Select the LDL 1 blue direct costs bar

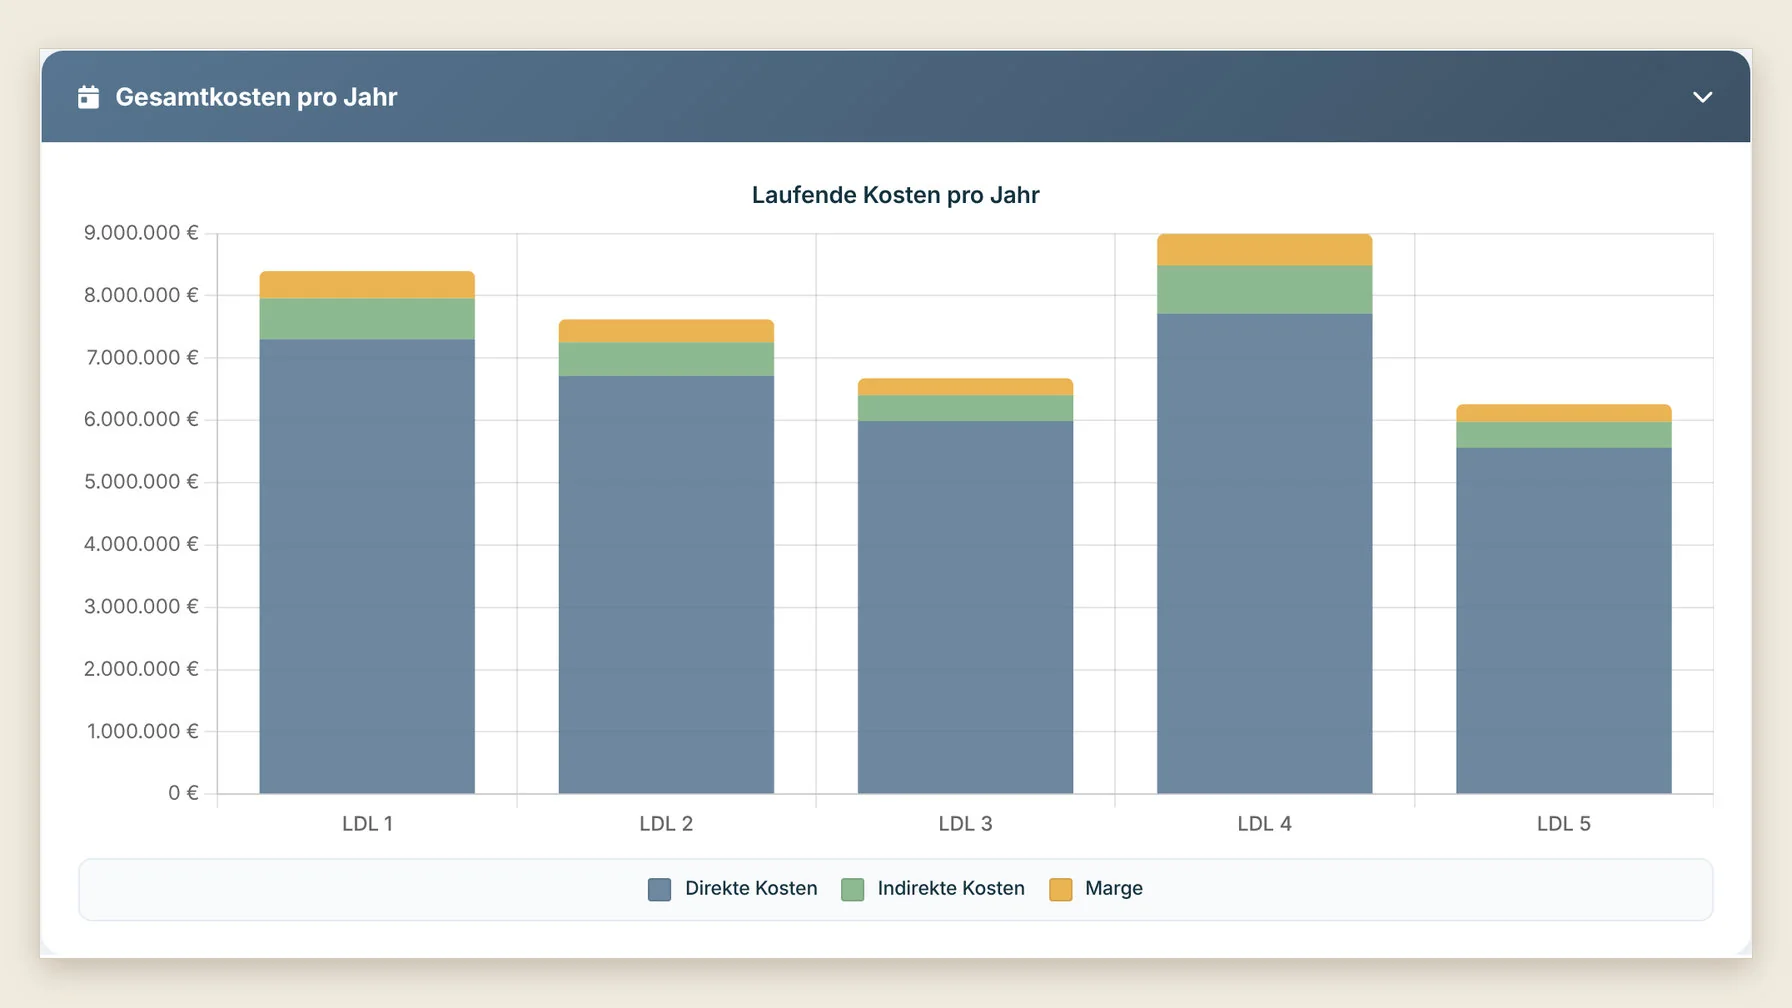[367, 566]
